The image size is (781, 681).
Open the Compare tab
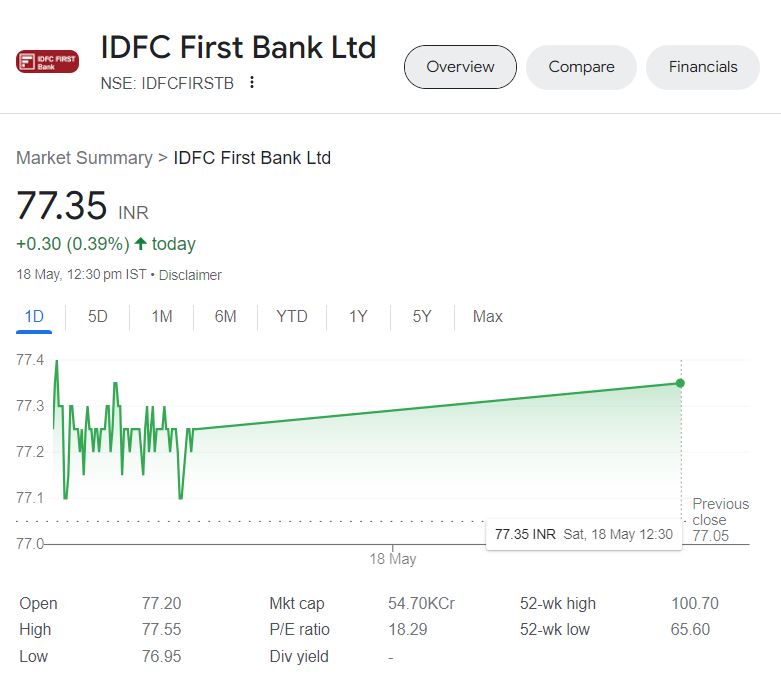(x=581, y=67)
